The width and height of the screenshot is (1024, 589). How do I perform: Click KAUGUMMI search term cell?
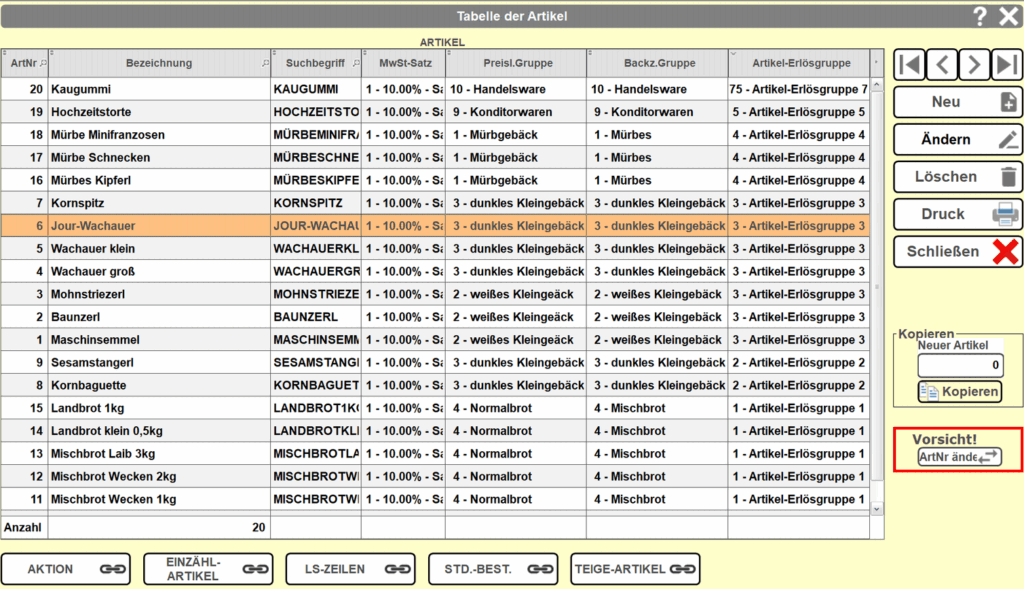coord(316,89)
